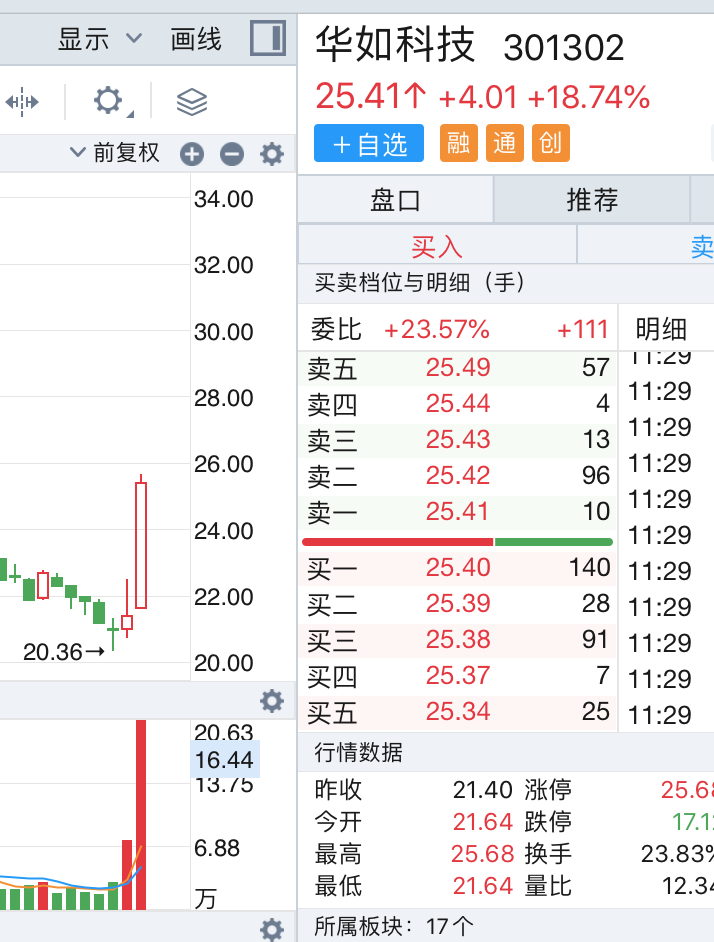Select the 画线 drawing menu
714x942 pixels.
(x=196, y=40)
